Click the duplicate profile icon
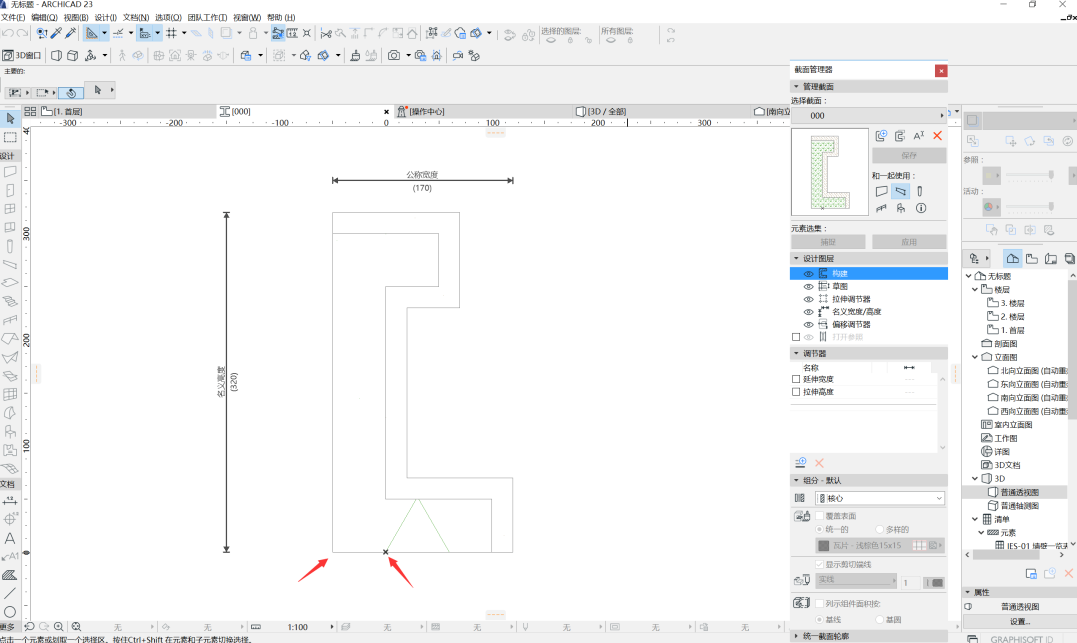The width and height of the screenshot is (1077, 643). [900, 136]
